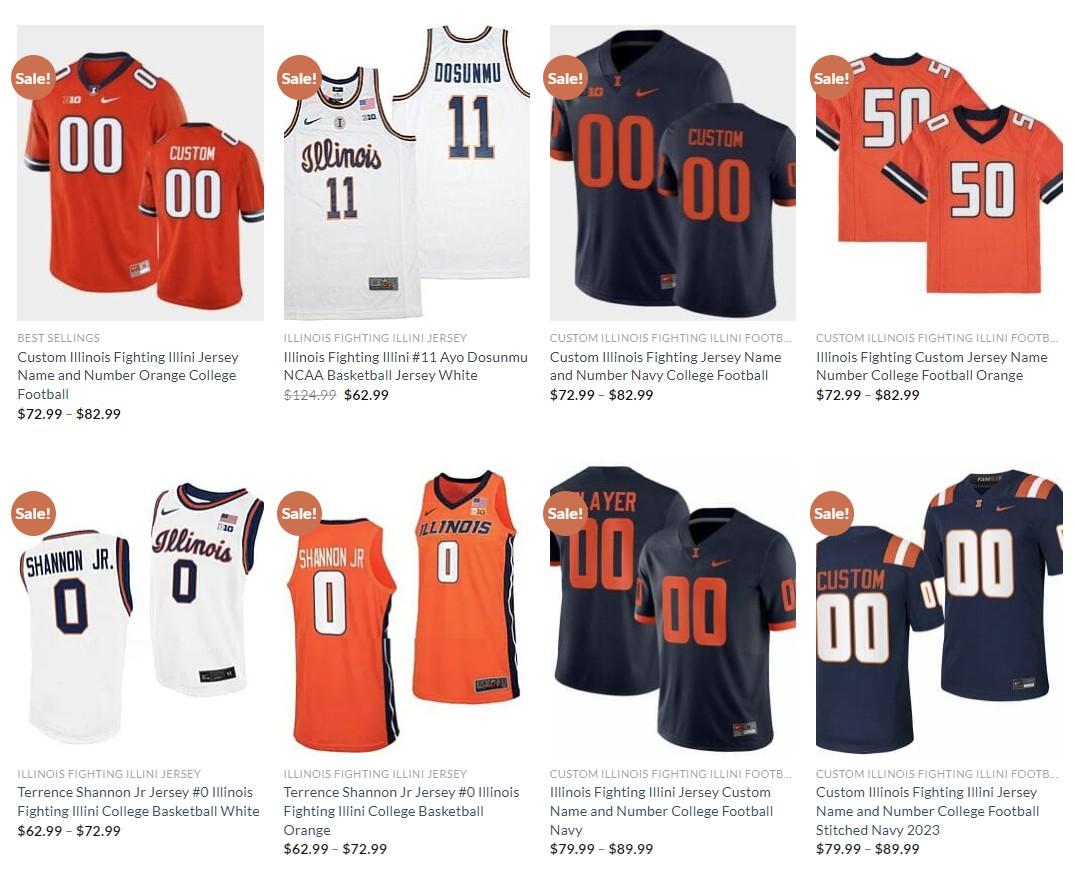Click the Sale badge on navy Player jersey
Screen dimensions: 1075x881
(566, 513)
